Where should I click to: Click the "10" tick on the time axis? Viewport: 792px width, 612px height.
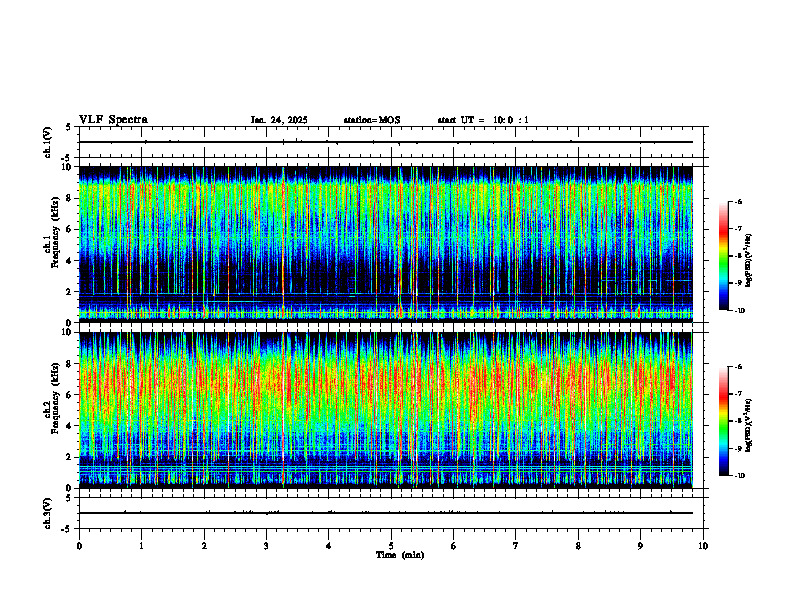(703, 546)
